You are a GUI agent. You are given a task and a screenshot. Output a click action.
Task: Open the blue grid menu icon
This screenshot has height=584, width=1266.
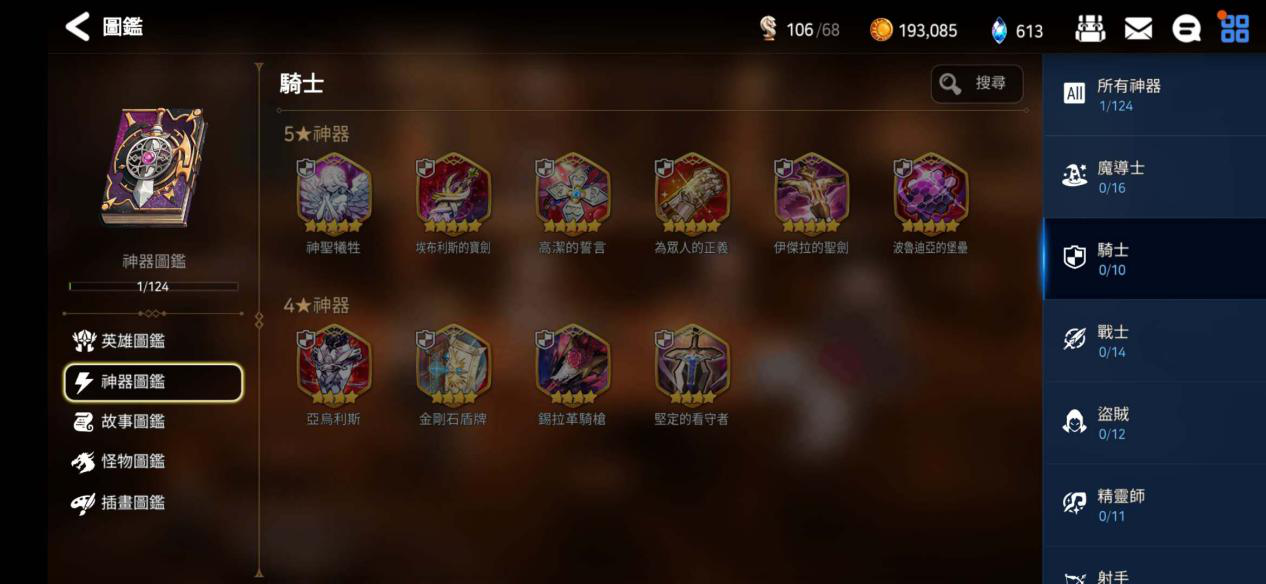click(1235, 28)
